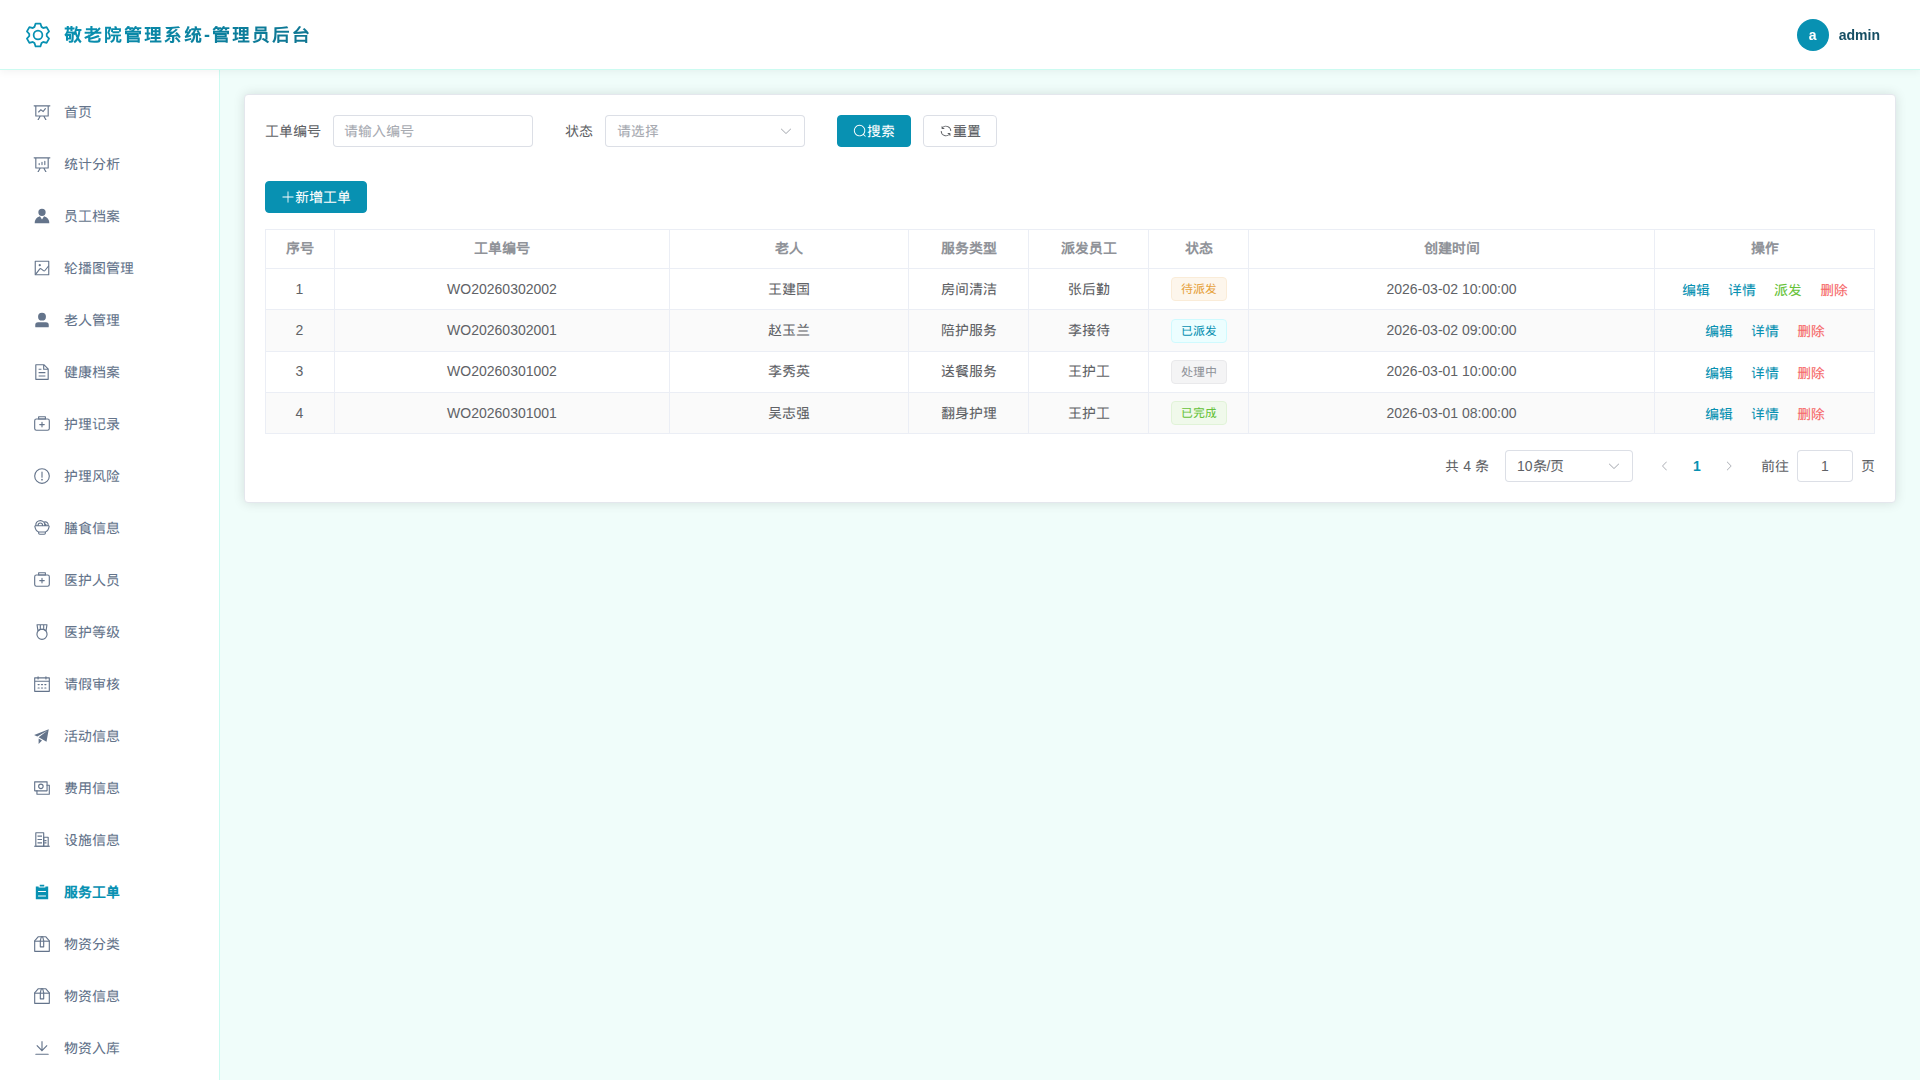Click the 新增工单 button
The image size is (1920, 1080).
(315, 197)
